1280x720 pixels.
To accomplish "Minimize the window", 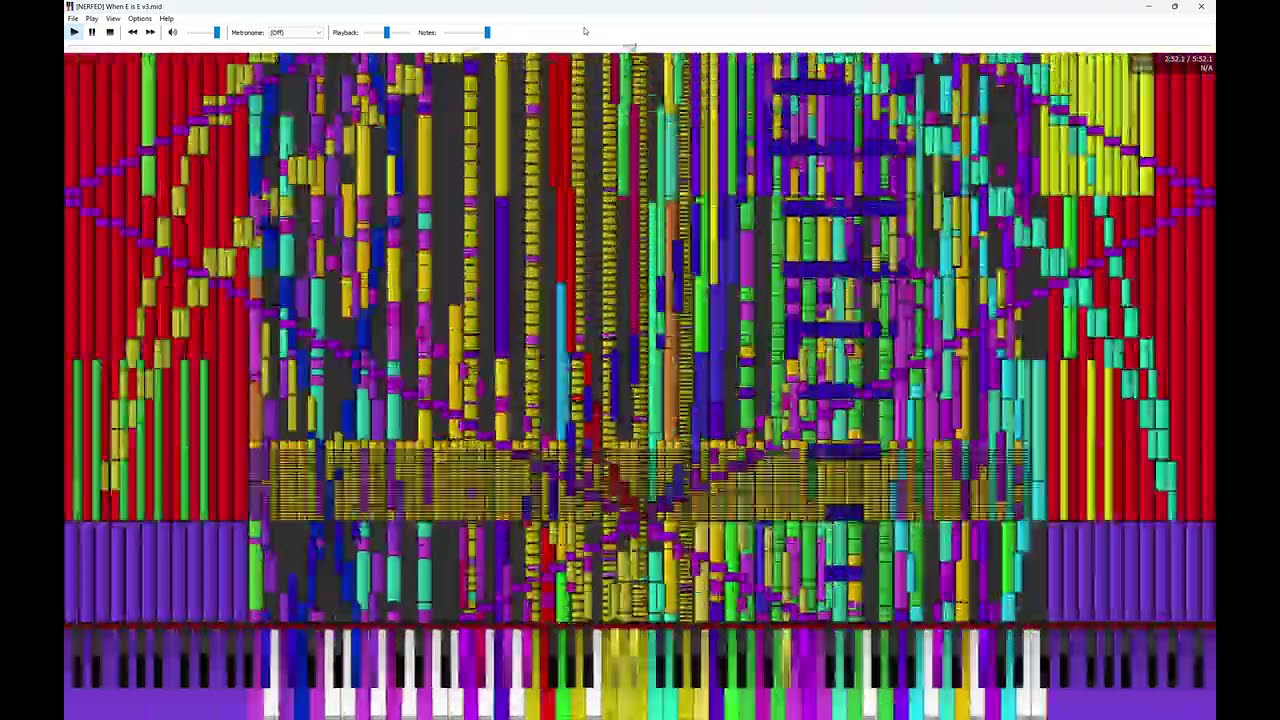I will (x=1148, y=6).
